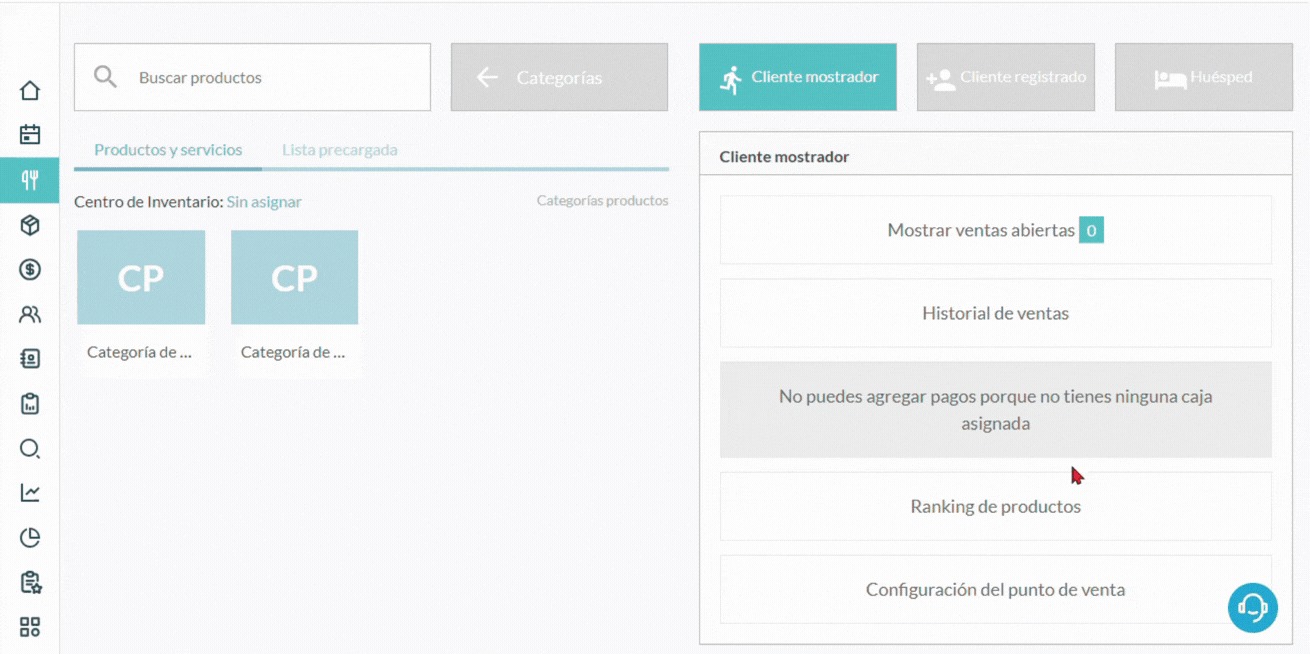The height and width of the screenshot is (654, 1310).
Task: Open the home icon in sidebar
Action: (x=30, y=91)
